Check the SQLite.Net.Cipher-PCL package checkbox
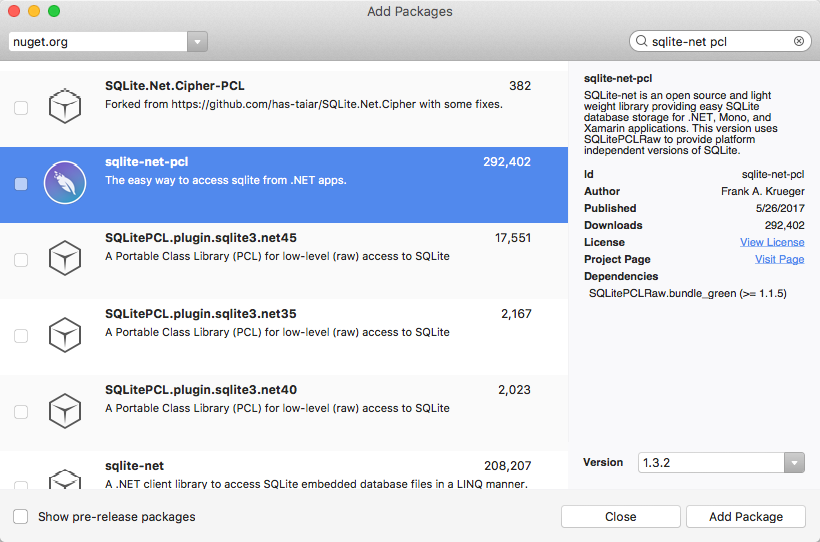820x542 pixels. tap(21, 108)
